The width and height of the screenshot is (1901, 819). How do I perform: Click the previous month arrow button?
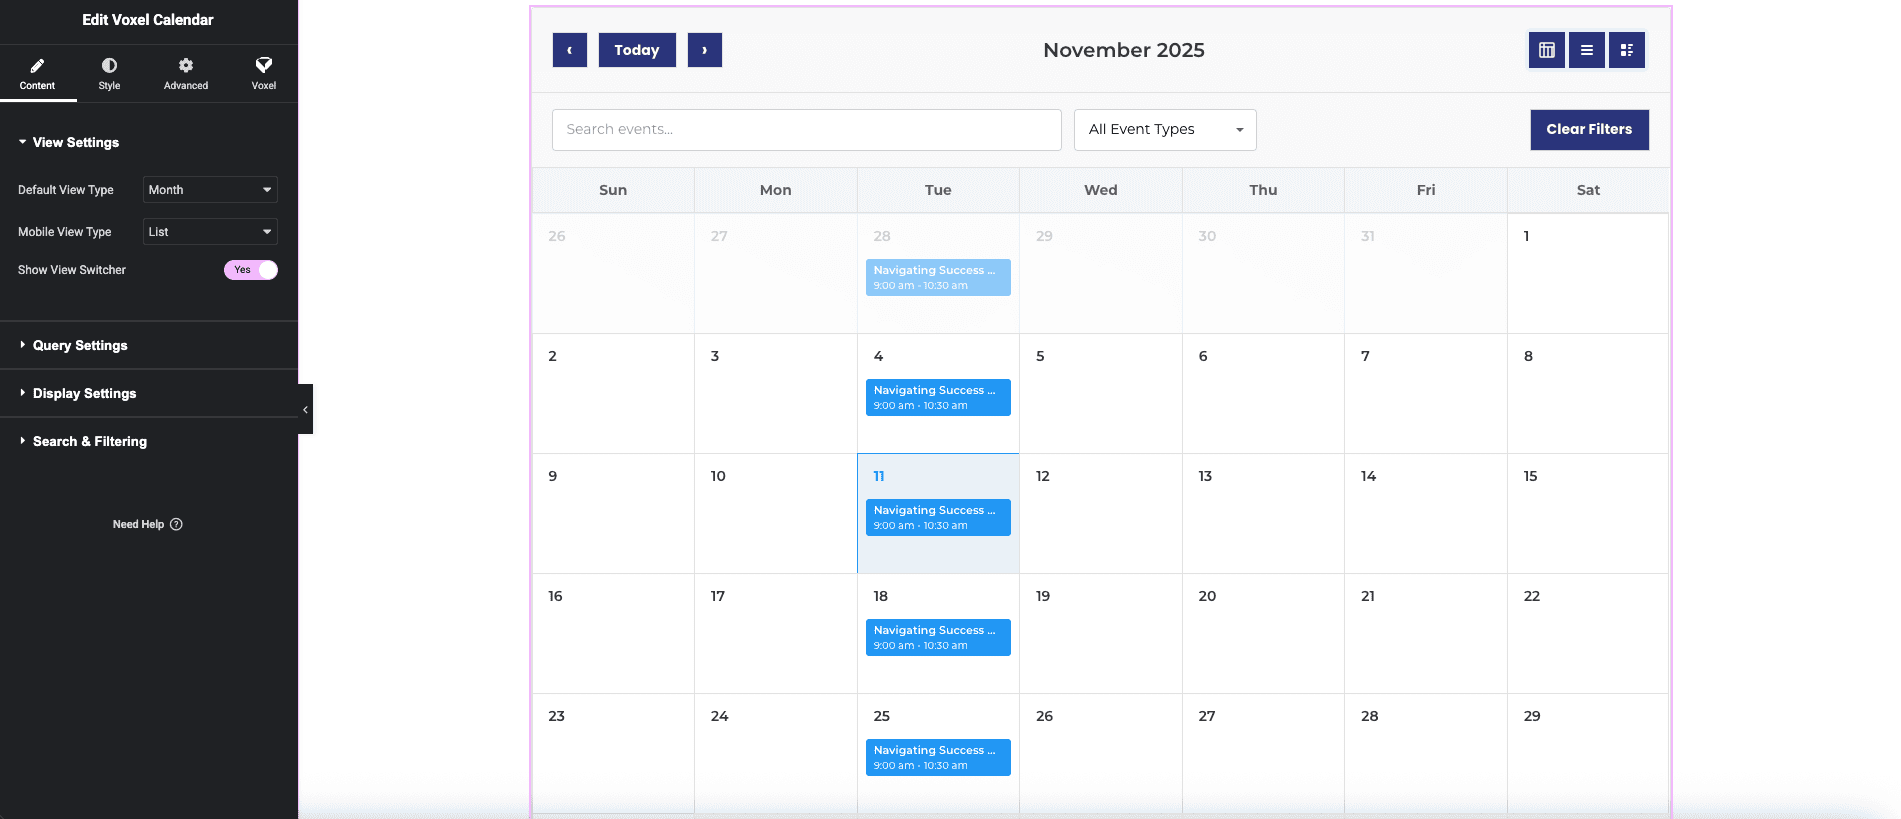pyautogui.click(x=569, y=50)
